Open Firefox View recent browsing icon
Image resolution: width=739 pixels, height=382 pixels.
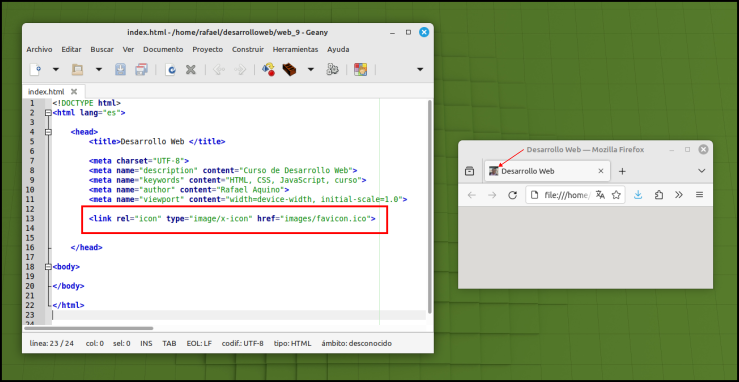point(469,171)
